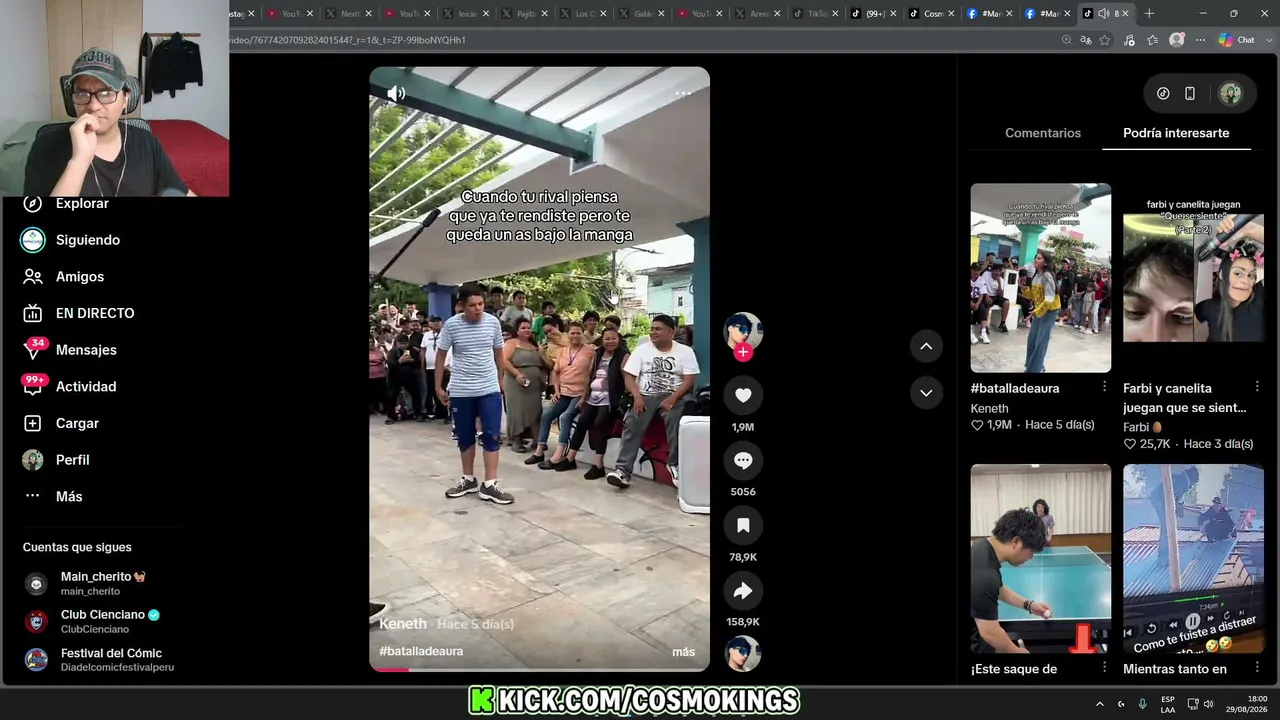Click the #batalladeaura hashtag in the video caption
1280x720 pixels.
pos(421,651)
